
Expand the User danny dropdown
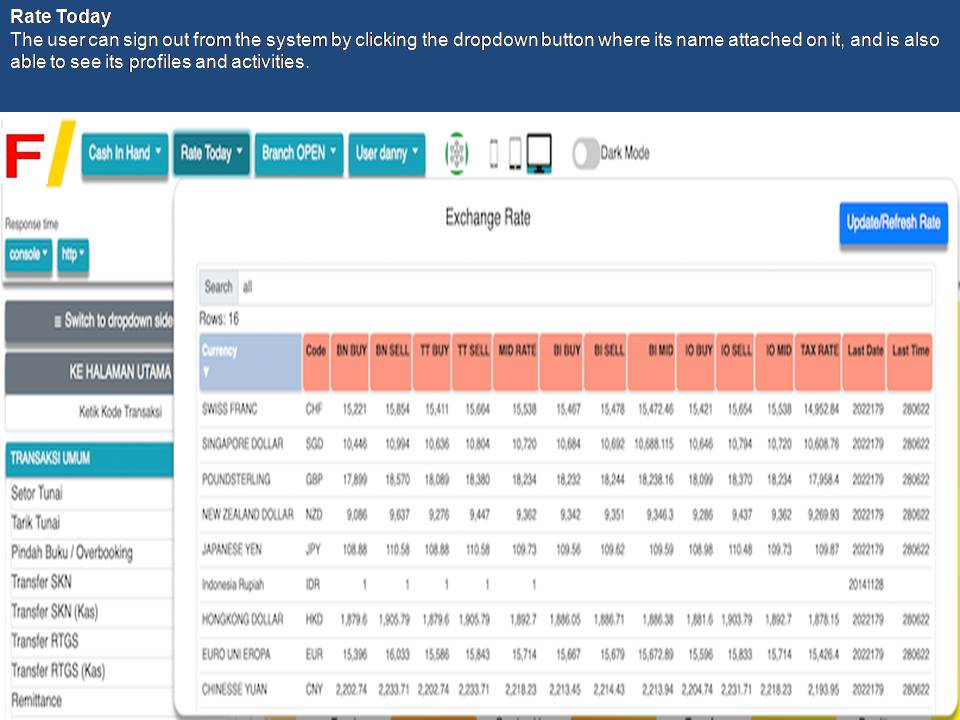click(387, 154)
